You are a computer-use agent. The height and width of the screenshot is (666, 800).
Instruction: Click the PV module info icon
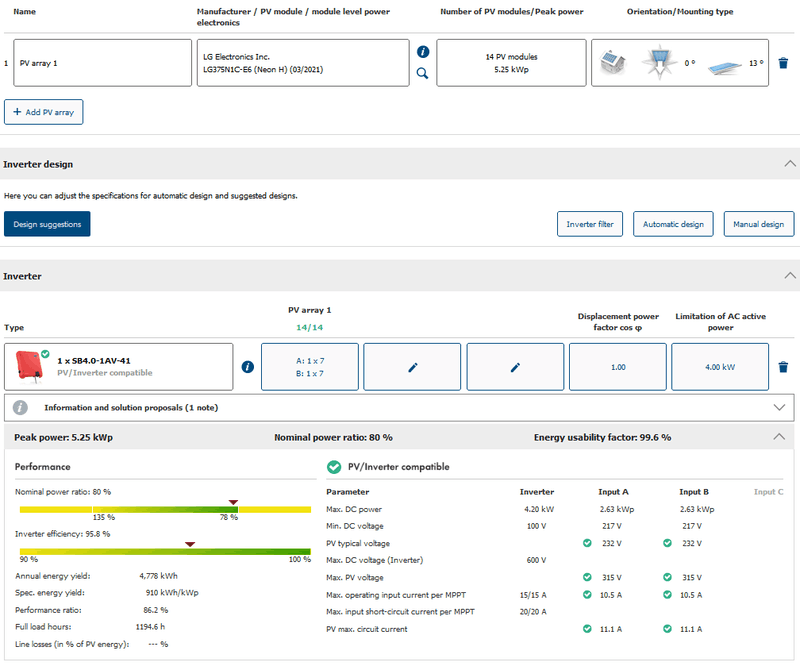pyautogui.click(x=423, y=51)
